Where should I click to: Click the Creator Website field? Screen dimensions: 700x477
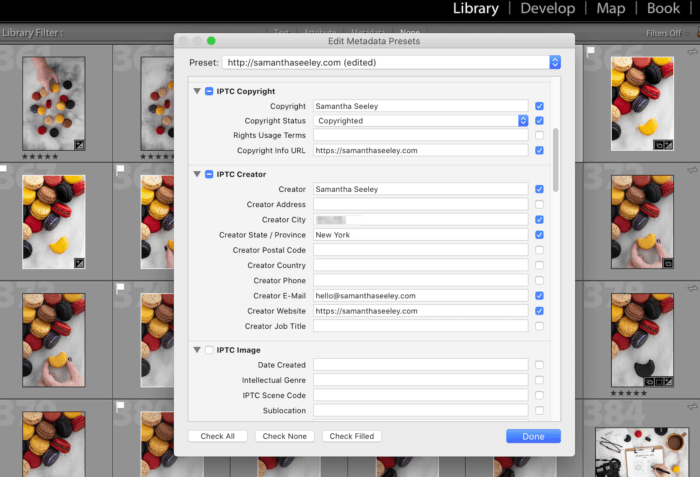pyautogui.click(x=421, y=311)
